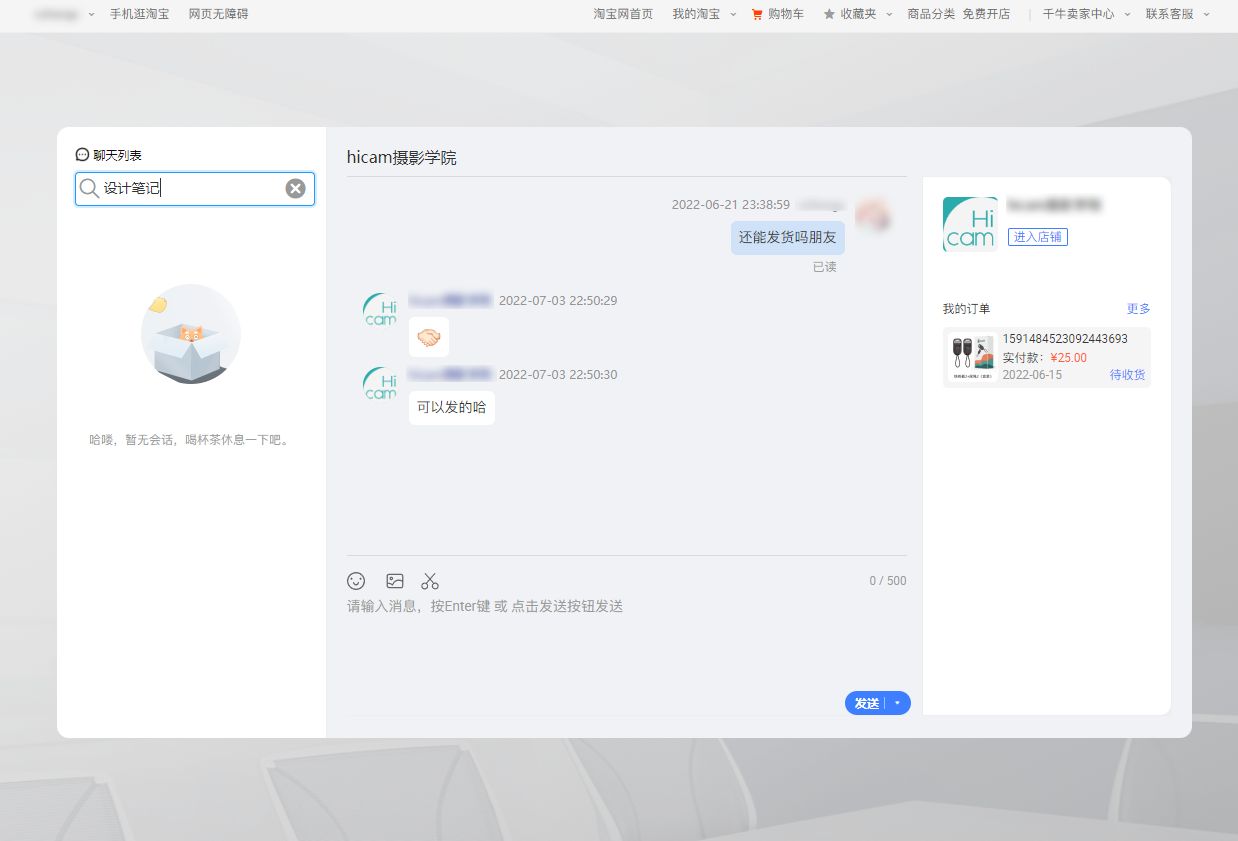Click the 手机逛淘宝 link
The height and width of the screenshot is (841, 1238).
tap(139, 14)
